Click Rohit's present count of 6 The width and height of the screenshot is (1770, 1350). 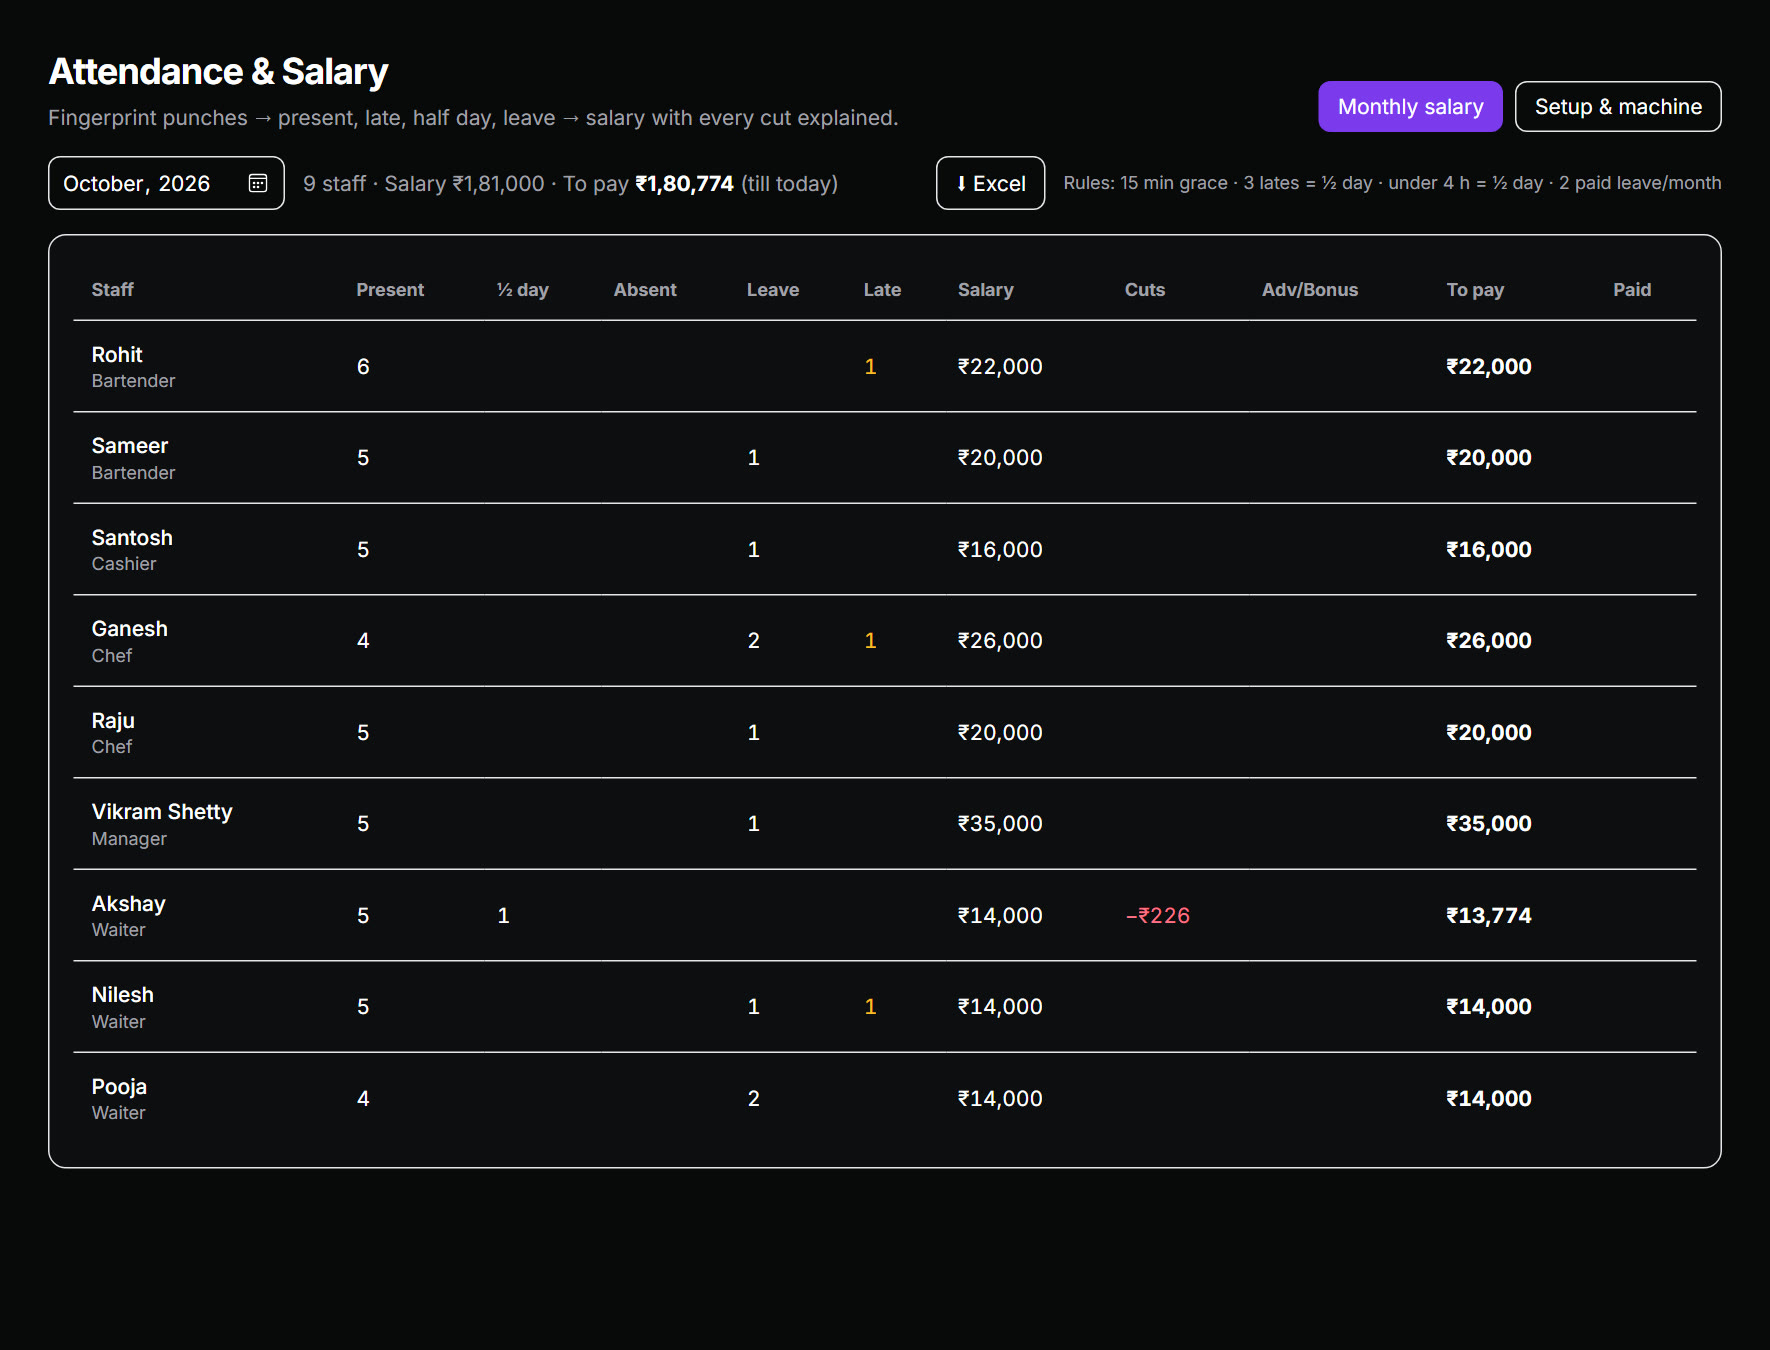coord(363,367)
